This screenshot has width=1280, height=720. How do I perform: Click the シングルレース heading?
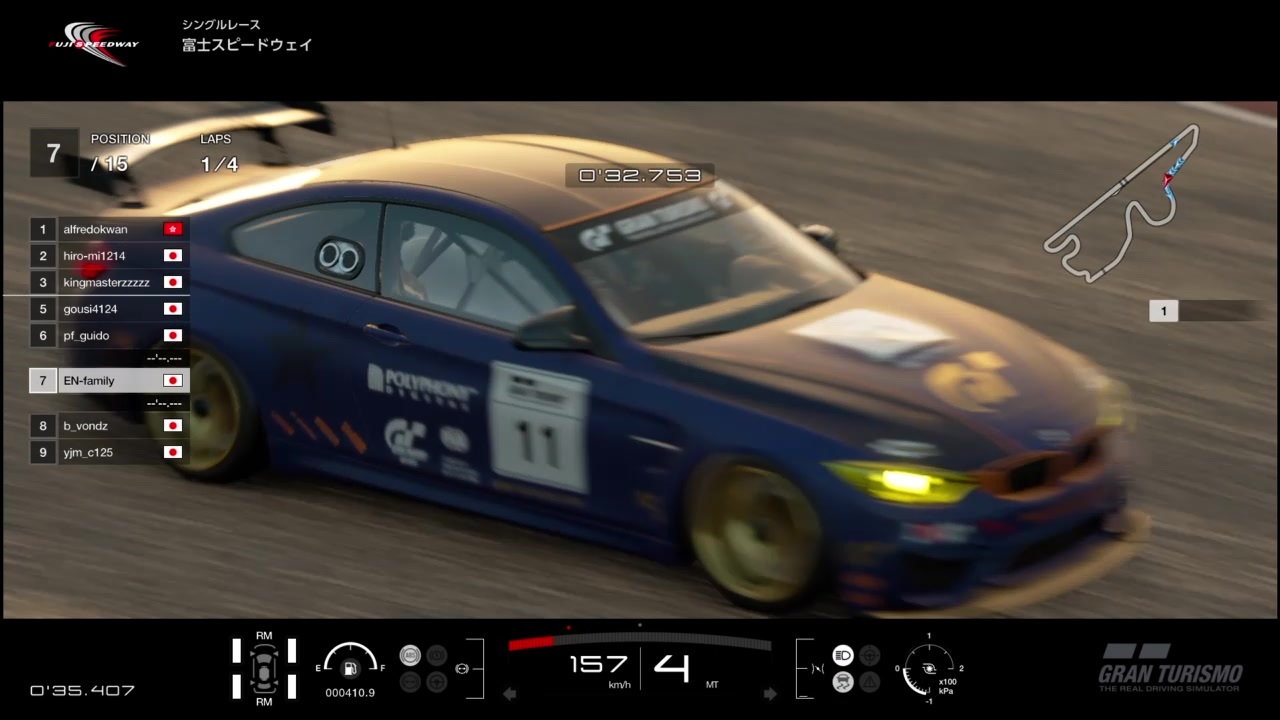coord(221,24)
